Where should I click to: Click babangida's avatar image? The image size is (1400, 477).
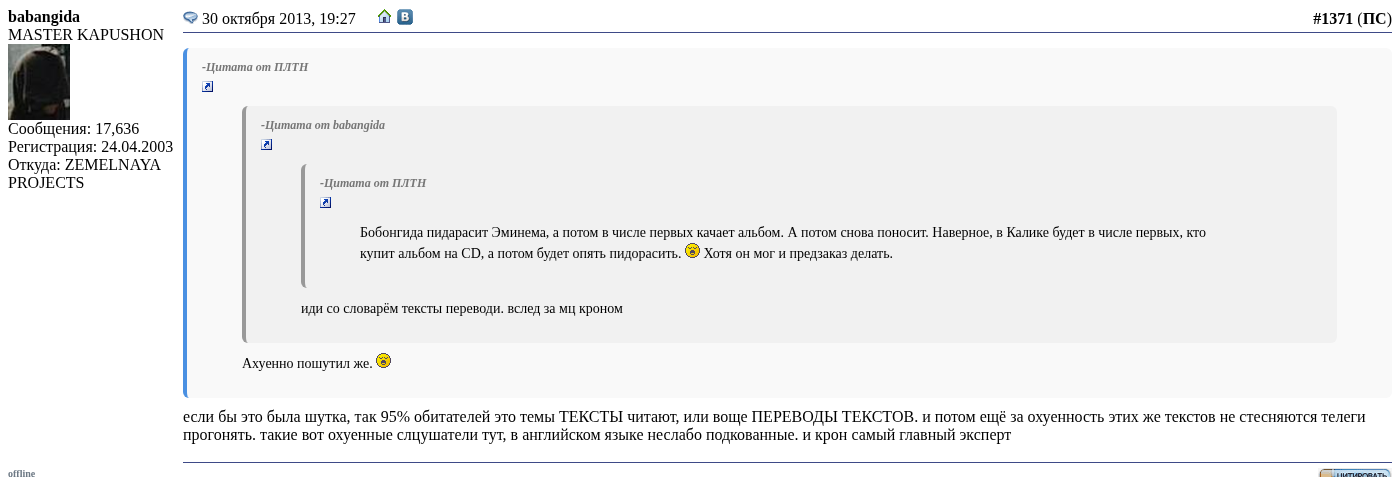click(39, 82)
